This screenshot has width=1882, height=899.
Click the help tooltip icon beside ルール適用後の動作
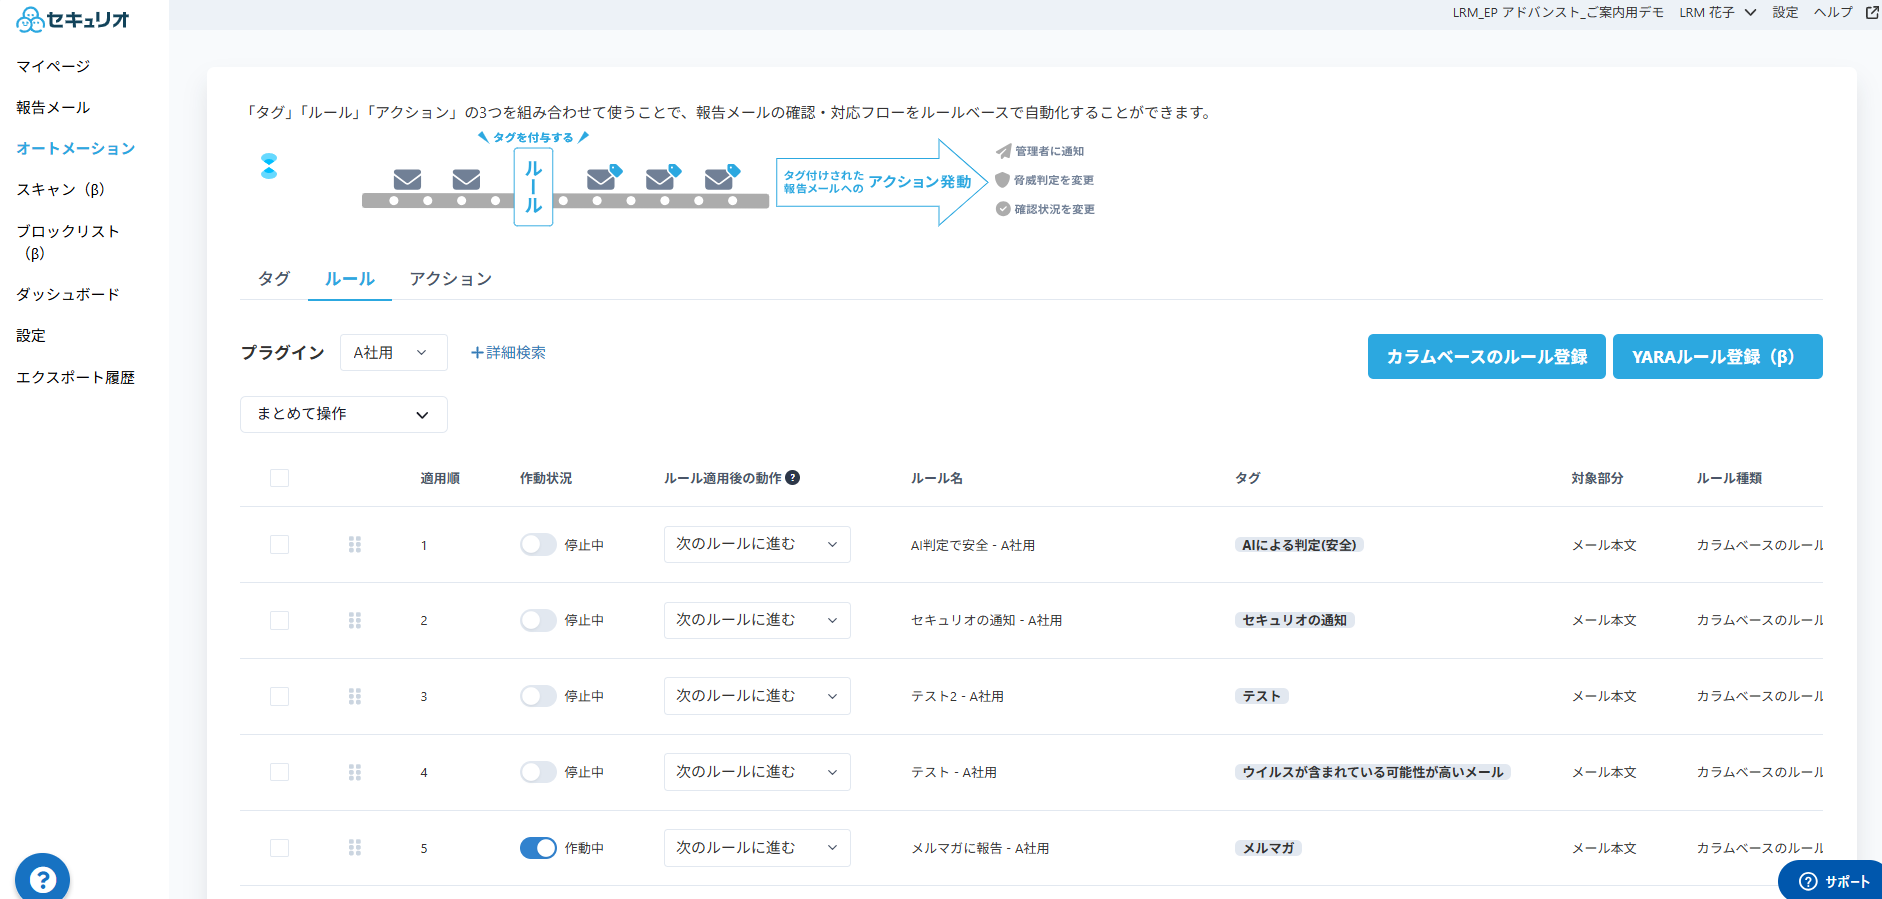(x=792, y=478)
